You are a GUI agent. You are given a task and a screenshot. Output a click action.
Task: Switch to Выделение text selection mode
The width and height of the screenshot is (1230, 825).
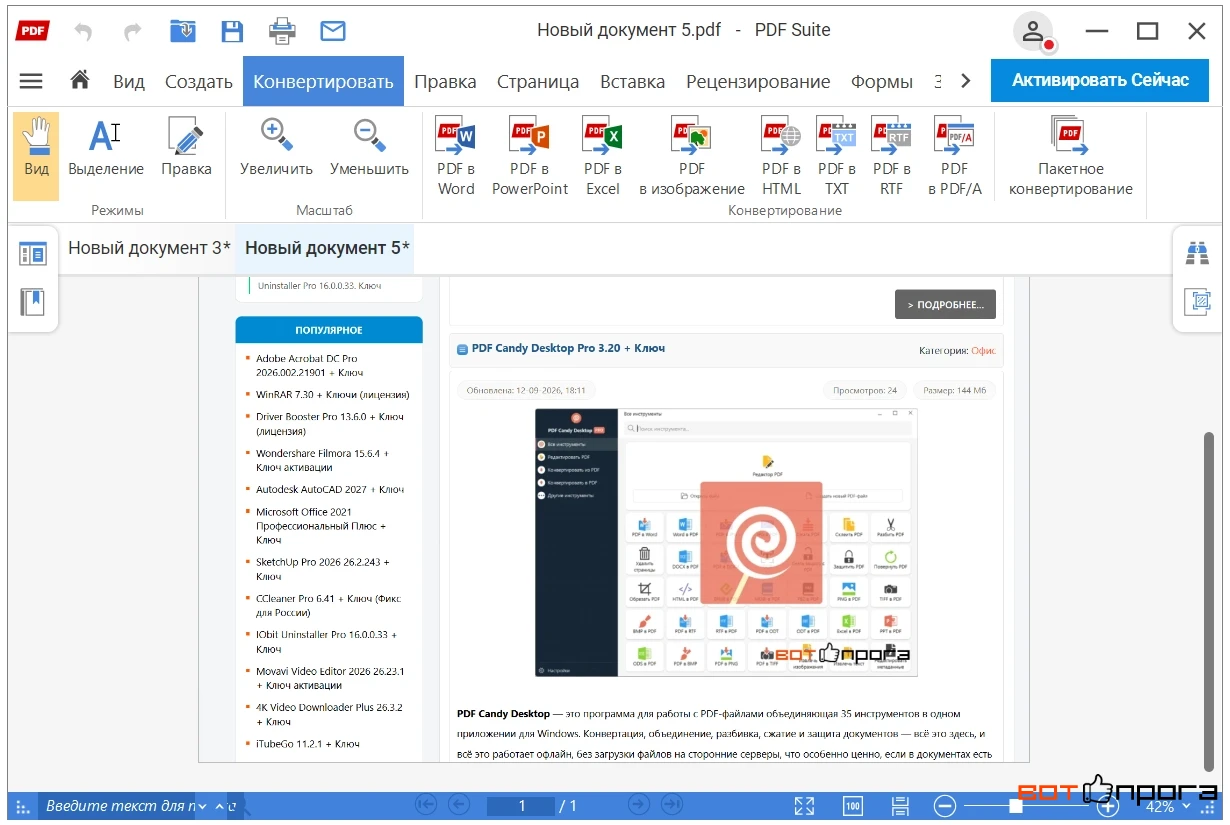click(x=106, y=148)
